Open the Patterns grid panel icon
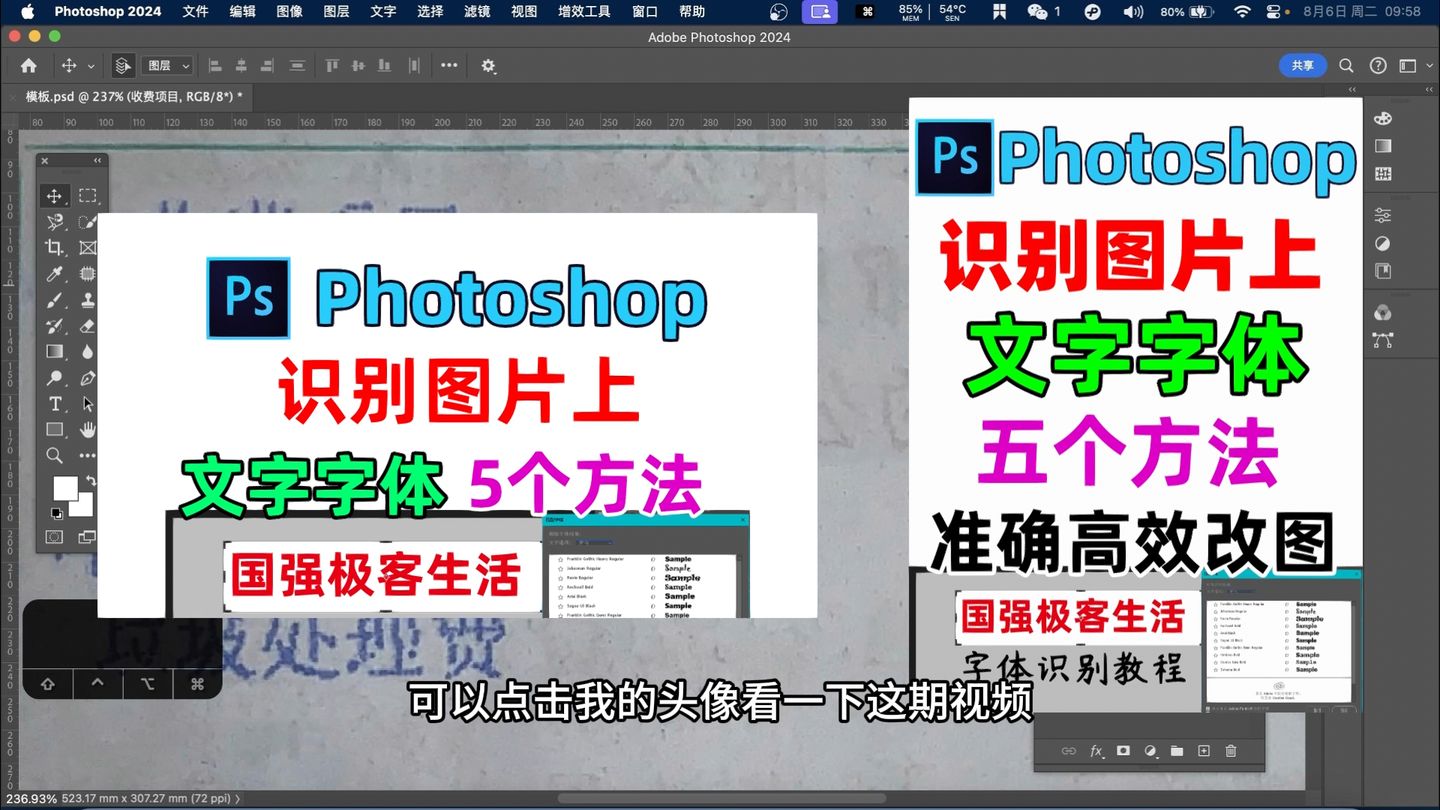Image resolution: width=1440 pixels, height=810 pixels. tap(1383, 174)
